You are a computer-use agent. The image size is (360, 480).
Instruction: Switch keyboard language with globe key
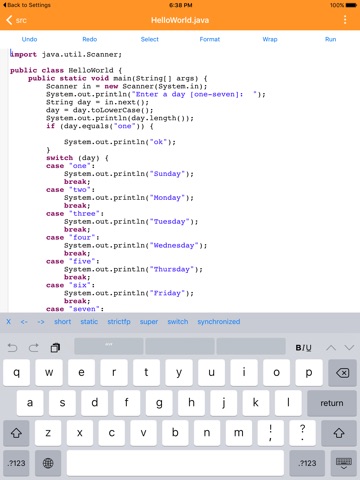click(48, 463)
